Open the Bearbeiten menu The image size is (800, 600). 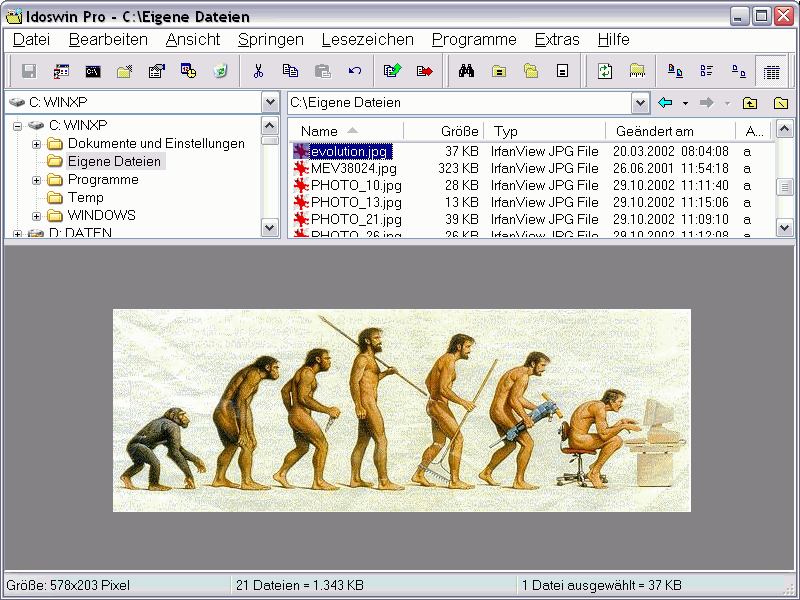108,39
